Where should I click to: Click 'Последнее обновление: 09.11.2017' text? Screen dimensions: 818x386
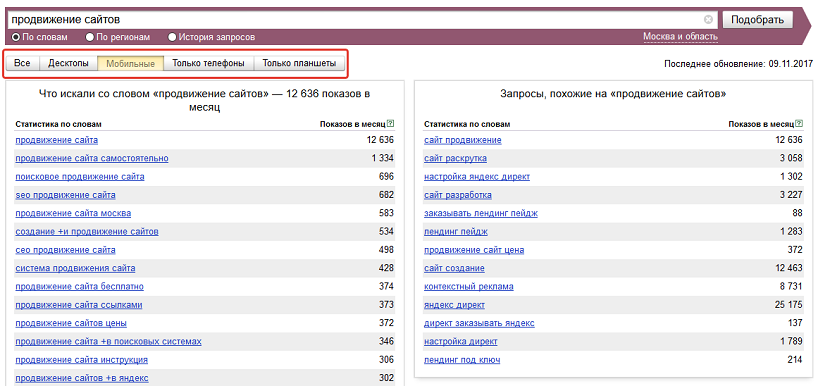tap(739, 64)
